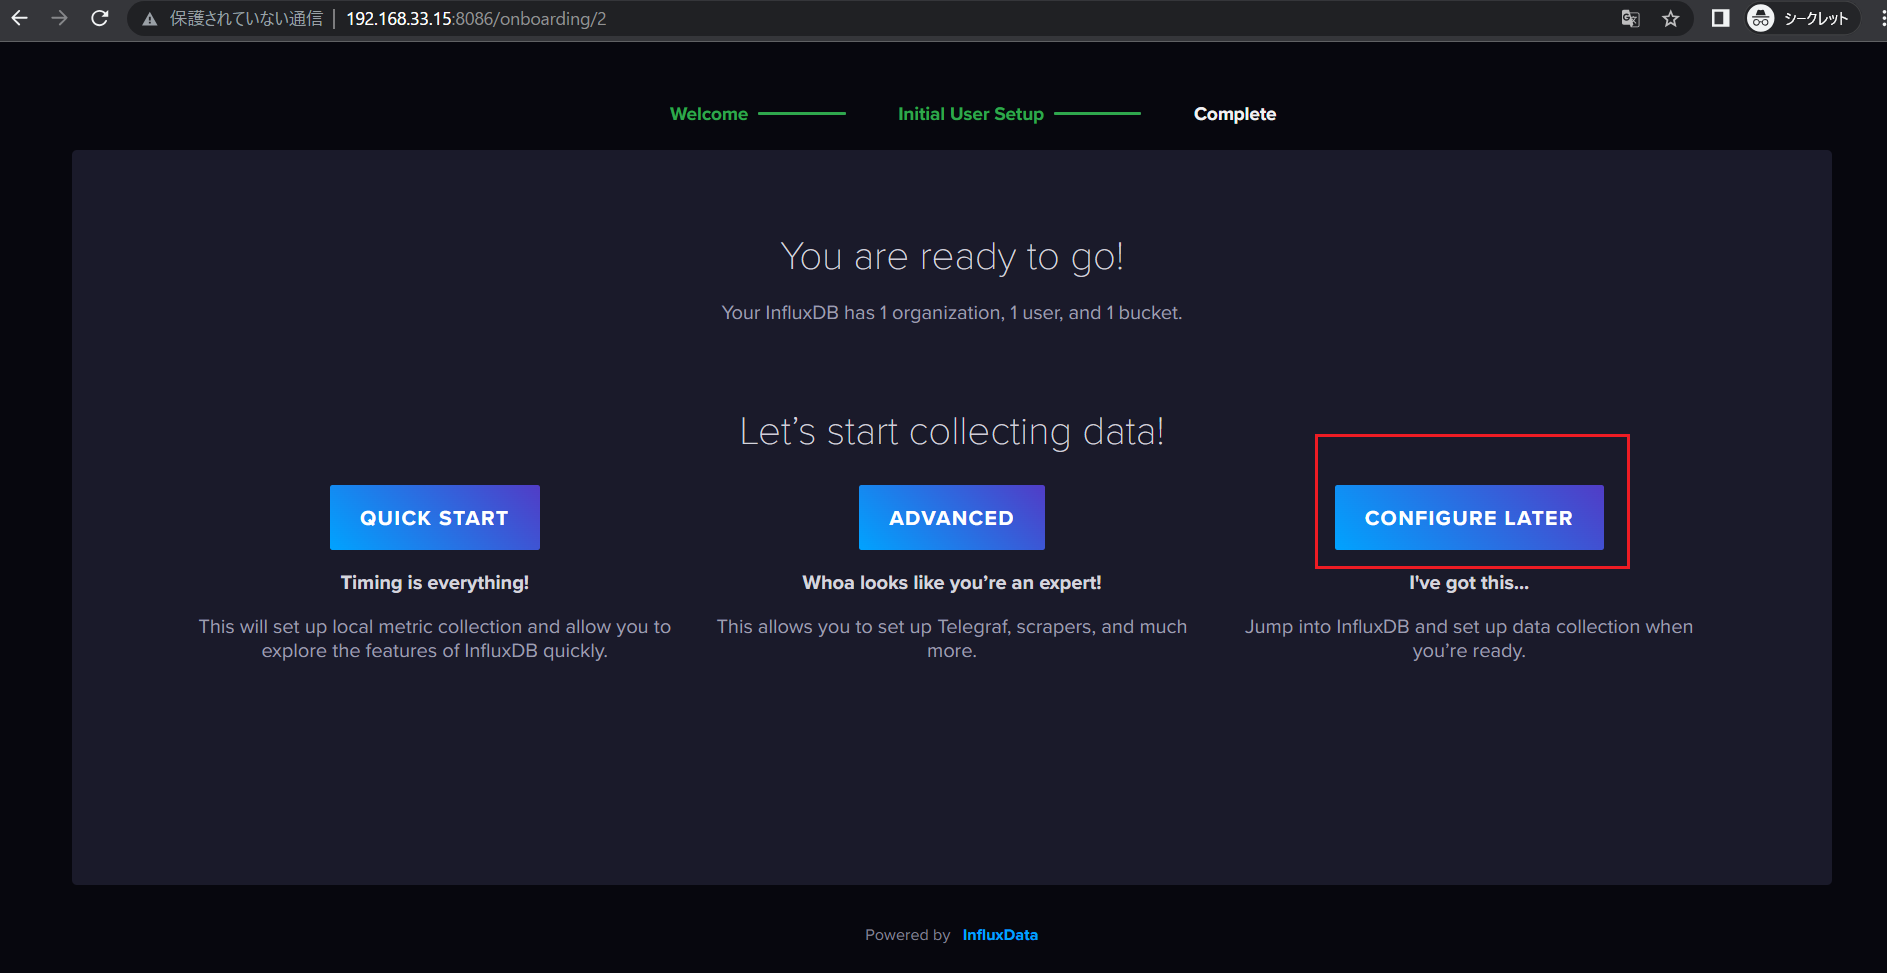Viewport: 1887px width, 973px height.
Task: Click the not-secure warning triangle icon
Action: (150, 19)
